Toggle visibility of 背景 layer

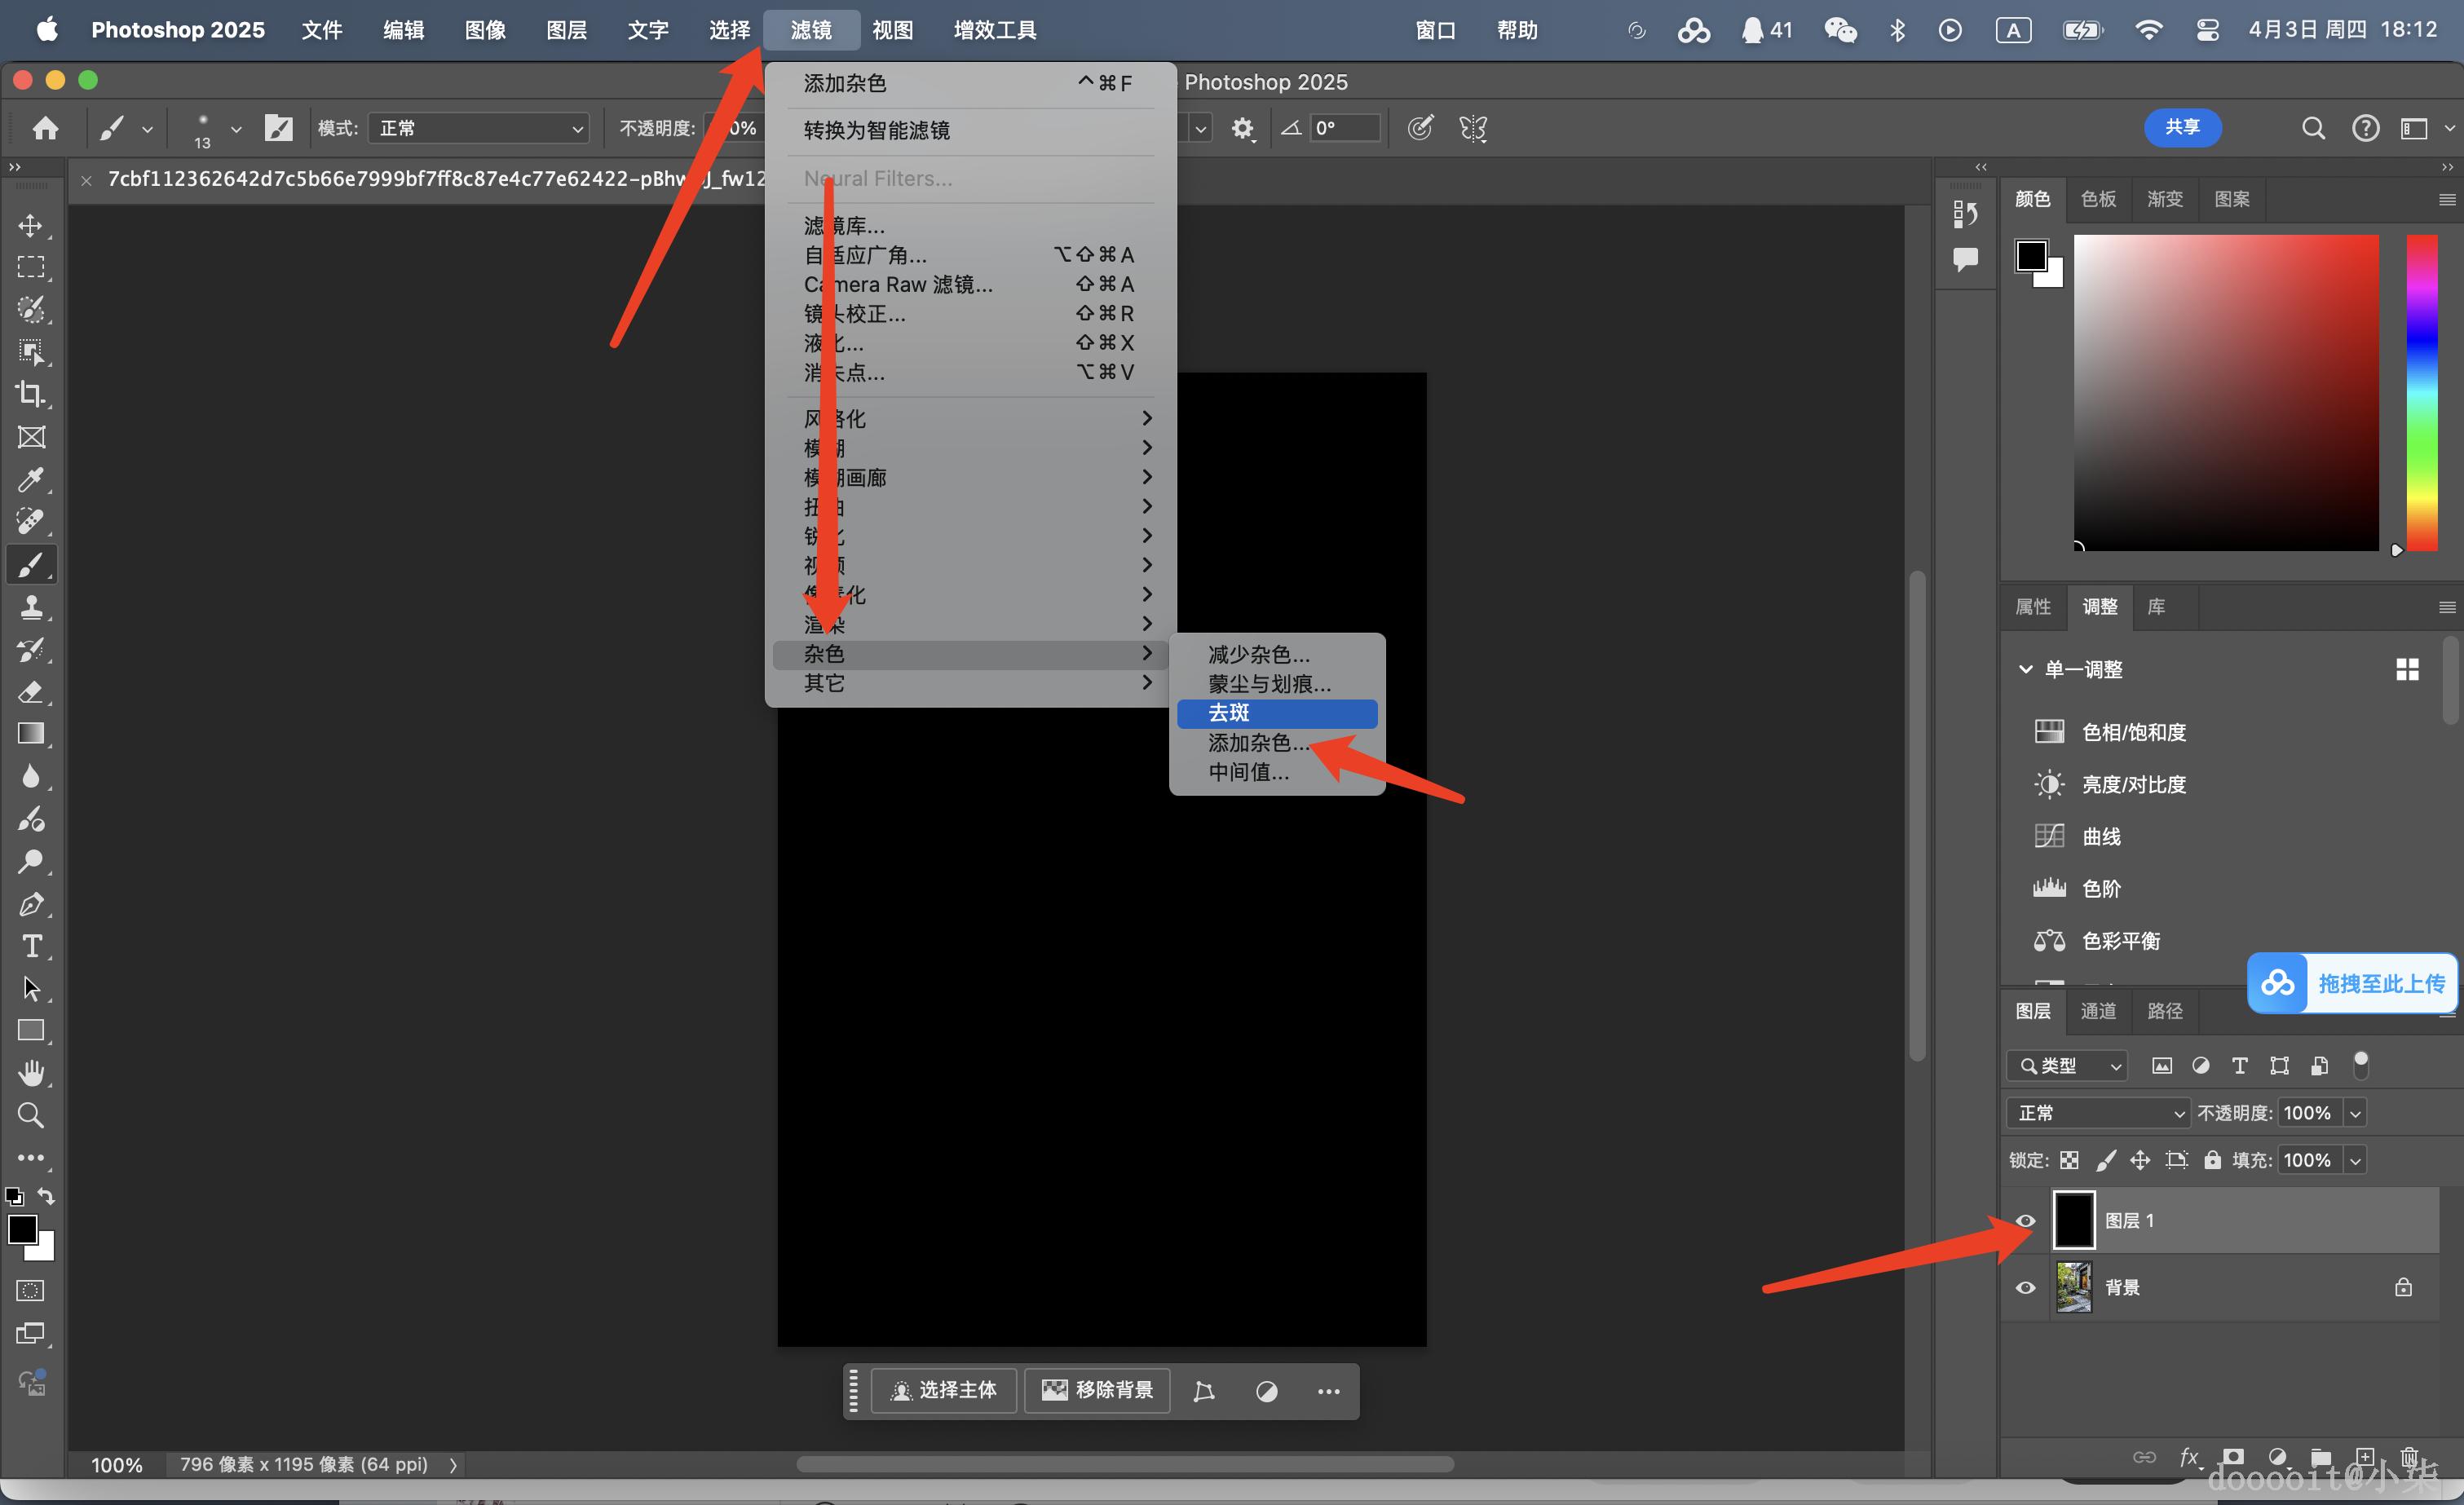pos(2025,1287)
